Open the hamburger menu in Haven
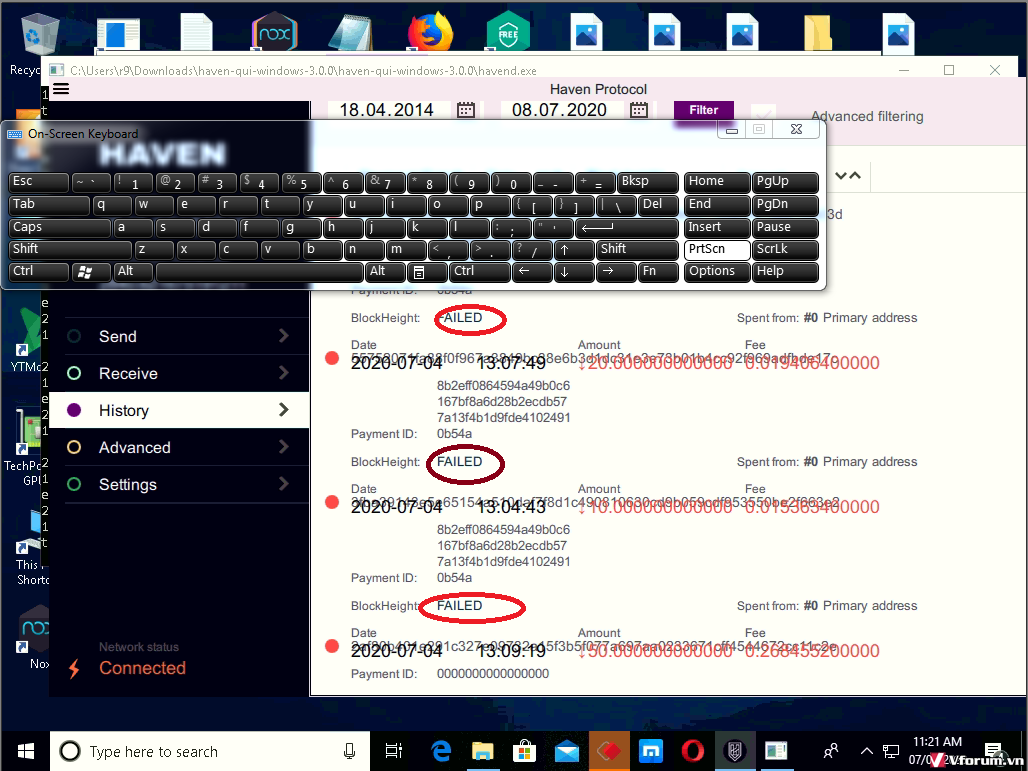Viewport: 1028px width, 771px height. 61,89
